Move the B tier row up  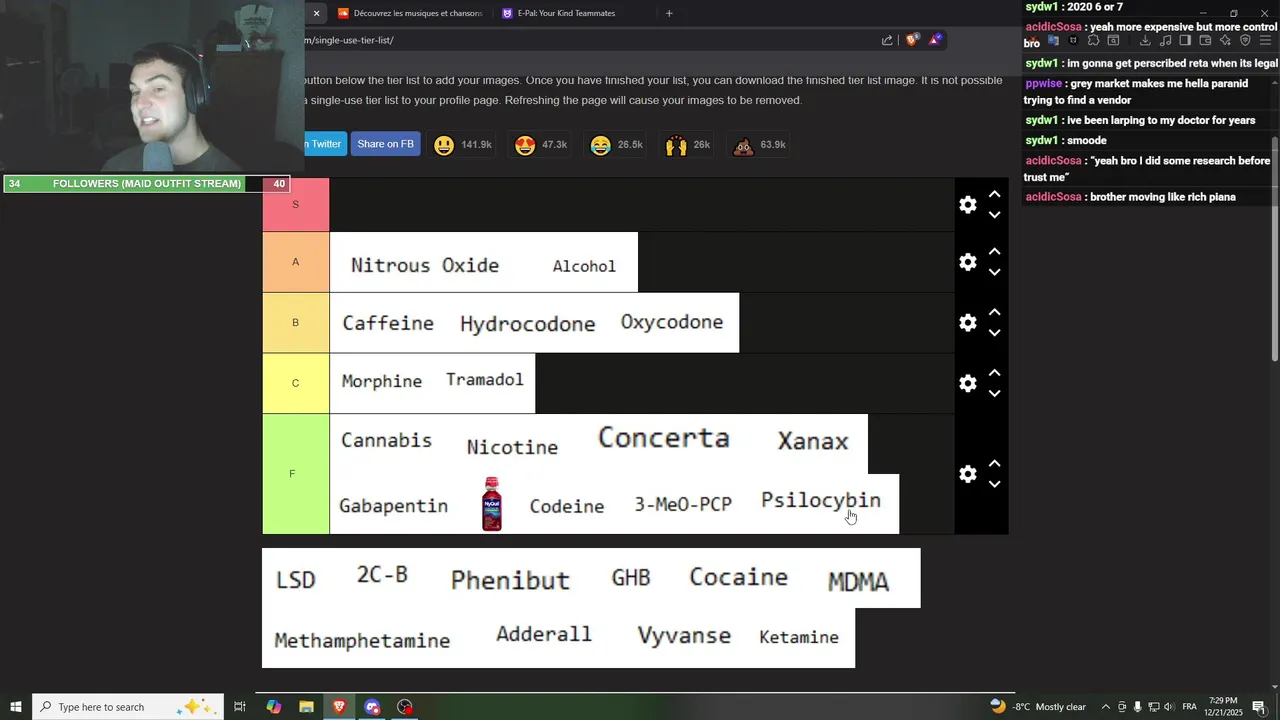pos(994,312)
